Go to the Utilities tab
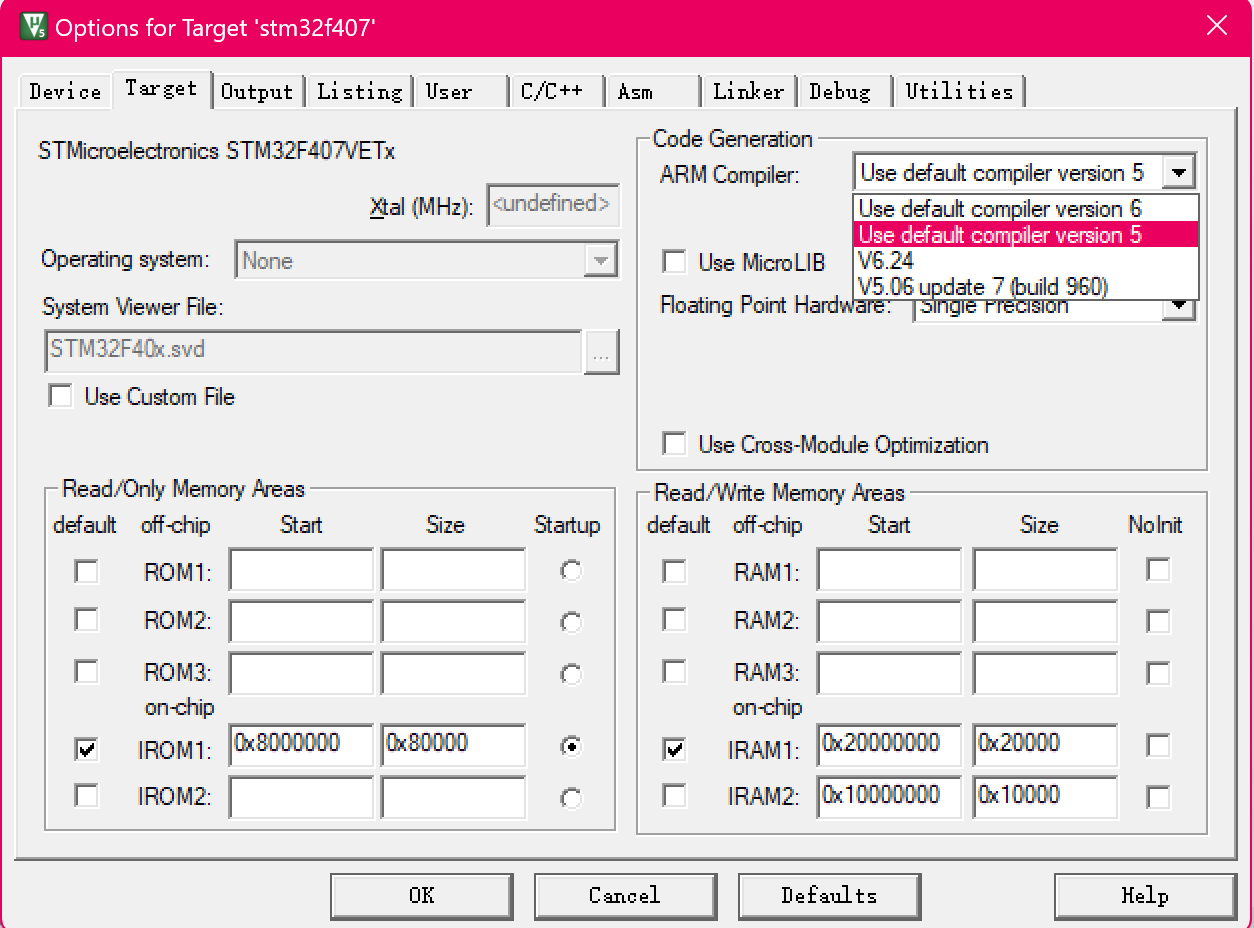This screenshot has width=1254, height=928. [959, 91]
